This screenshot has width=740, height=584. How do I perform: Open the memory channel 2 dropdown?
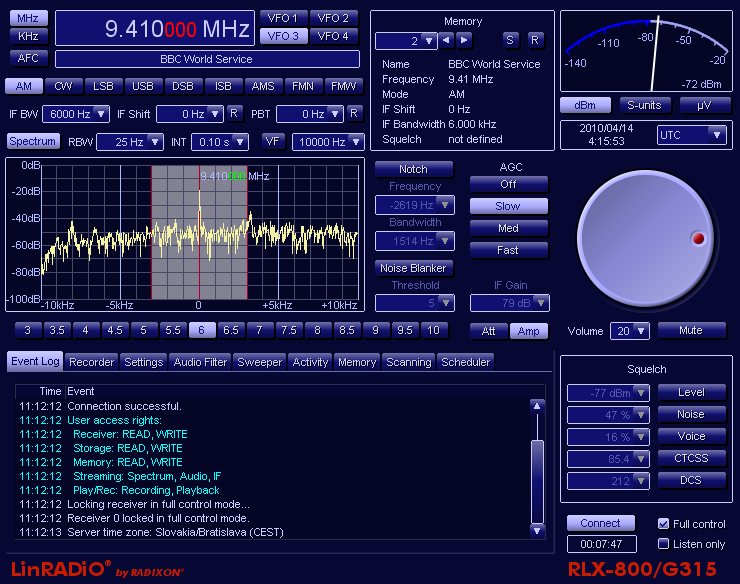[429, 41]
